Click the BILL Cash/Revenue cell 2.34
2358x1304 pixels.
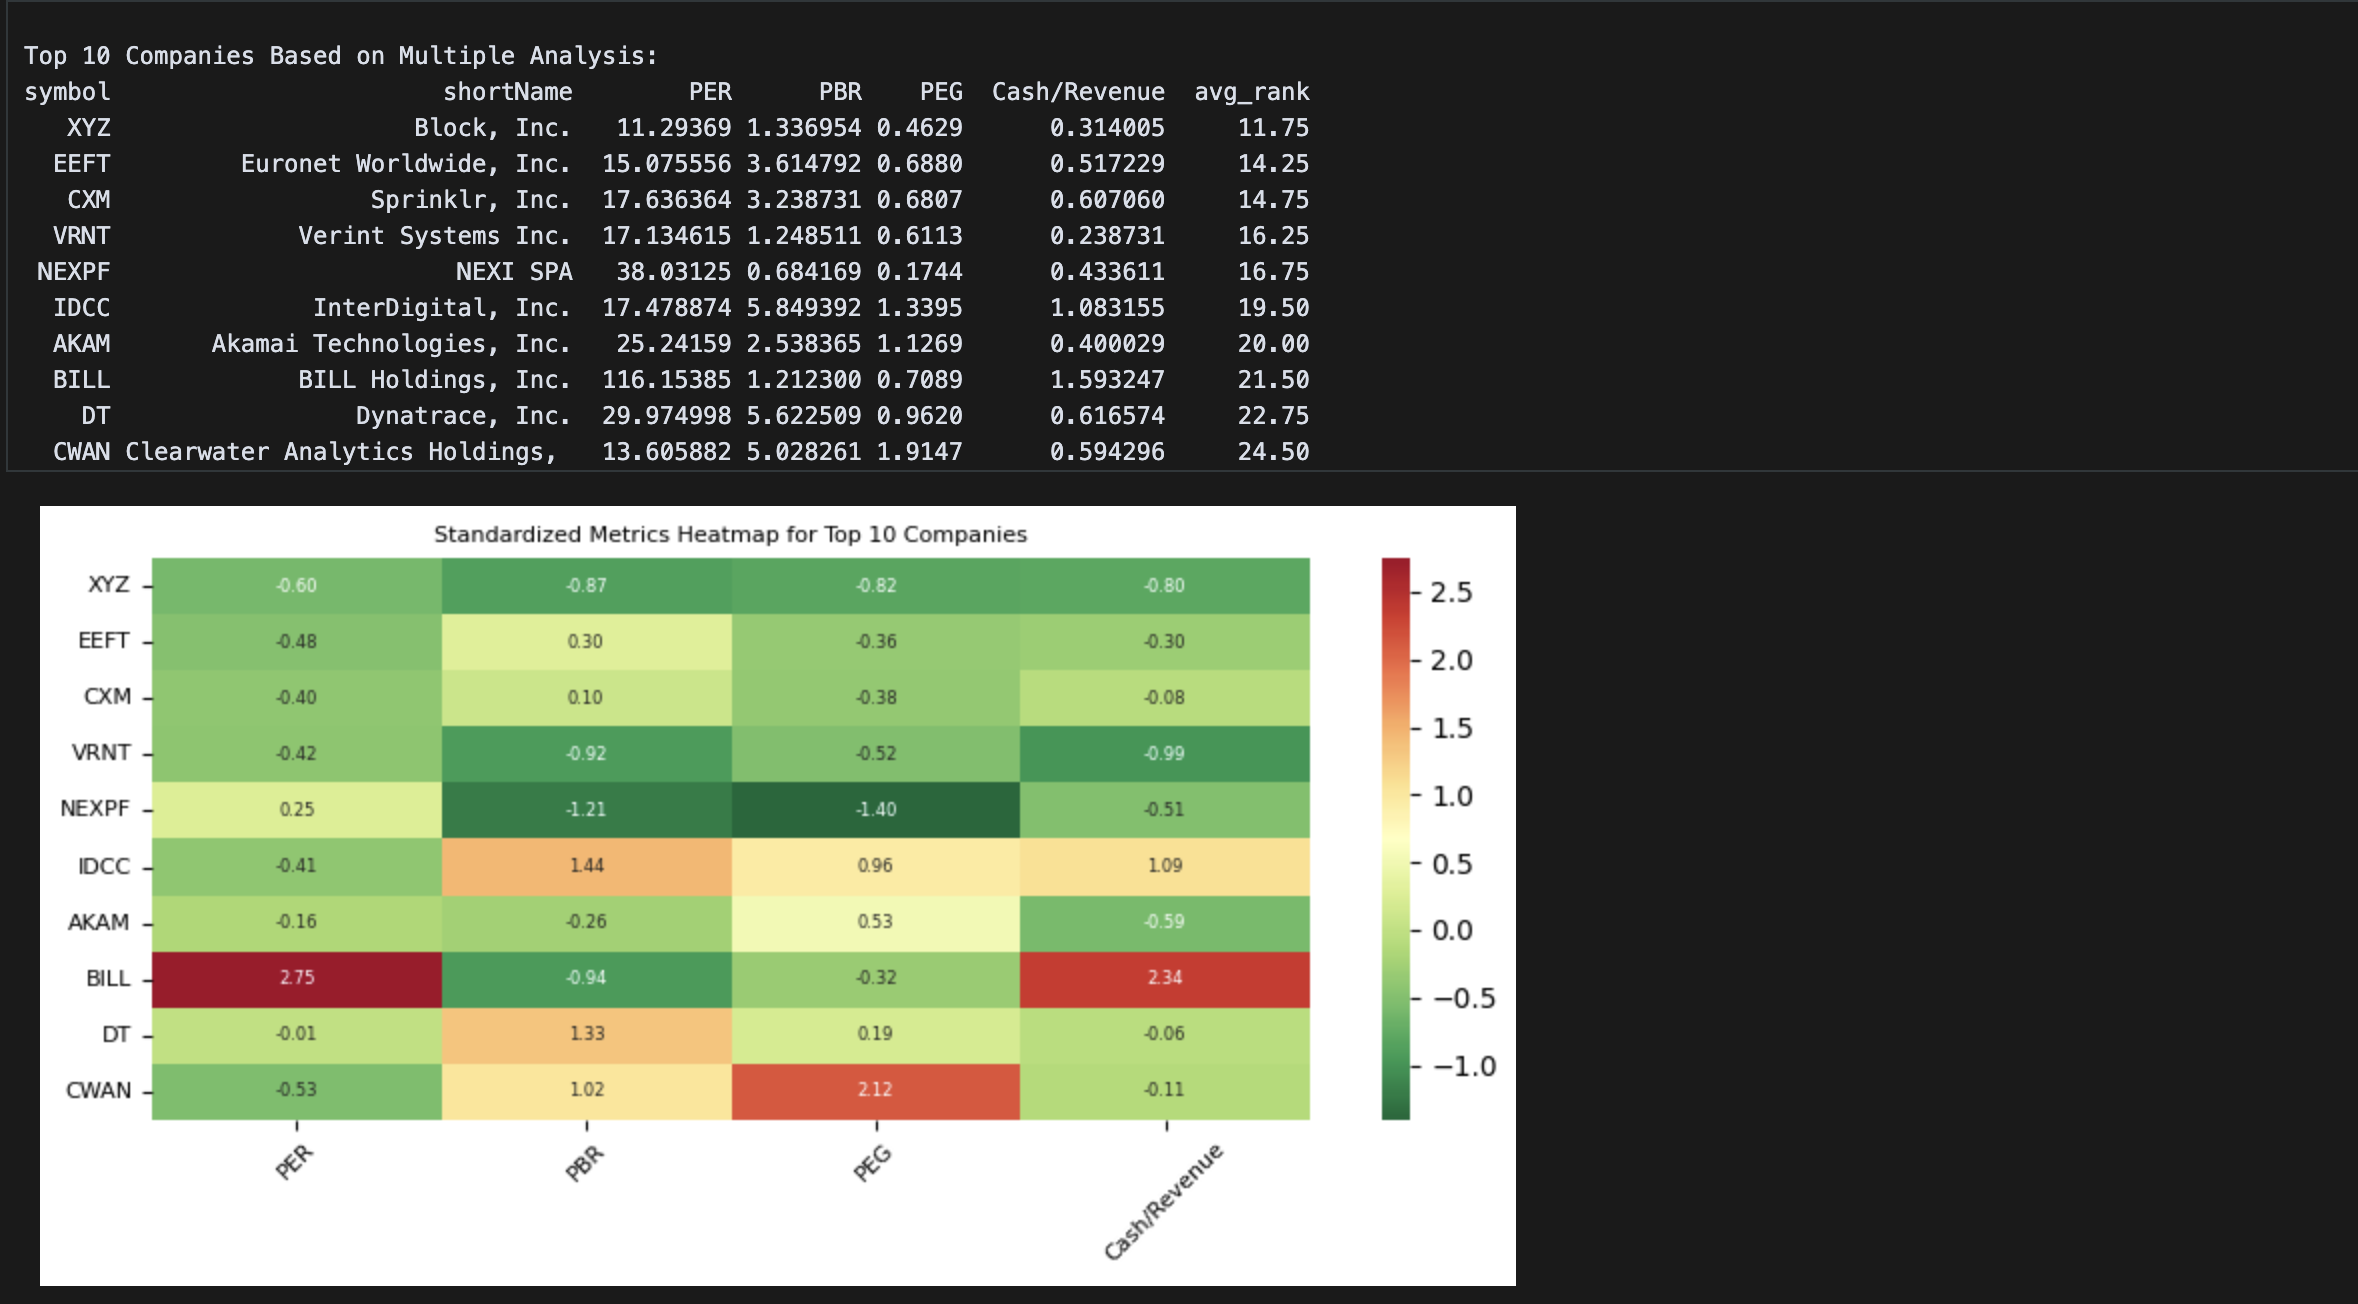pos(1164,978)
